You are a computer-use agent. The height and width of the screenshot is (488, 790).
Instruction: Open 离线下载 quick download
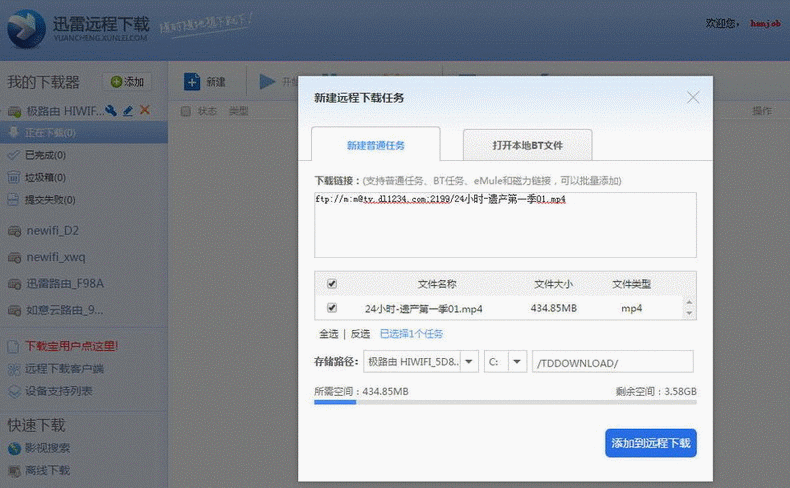[x=47, y=470]
